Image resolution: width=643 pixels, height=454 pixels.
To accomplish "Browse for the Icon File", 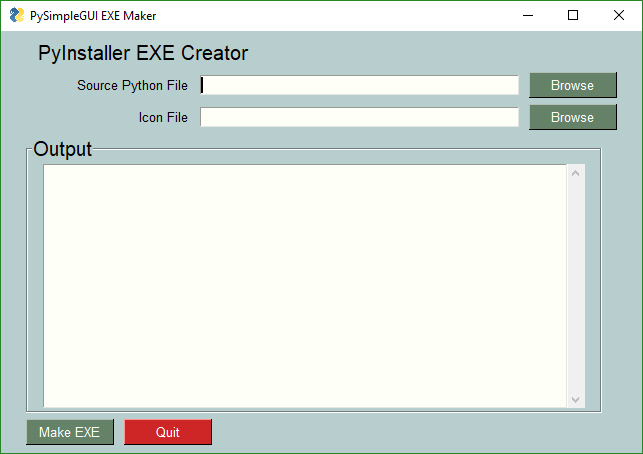I will tap(572, 117).
